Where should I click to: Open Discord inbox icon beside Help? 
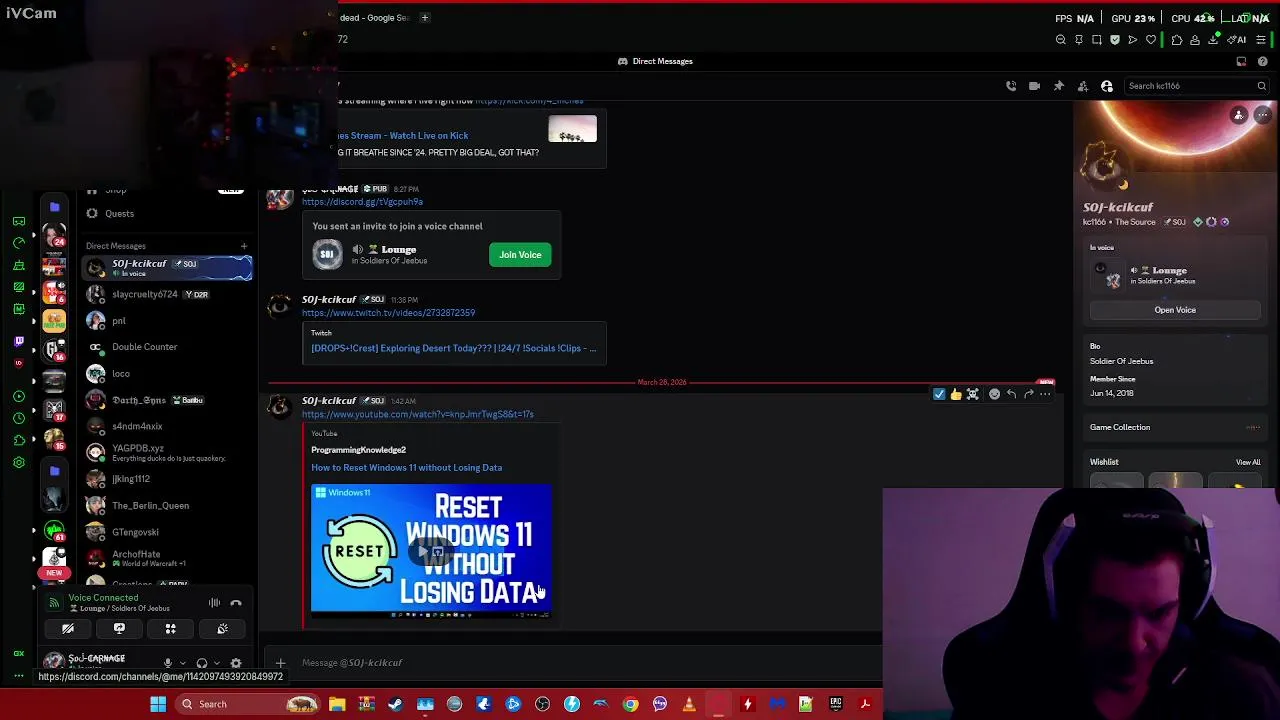tap(1242, 61)
